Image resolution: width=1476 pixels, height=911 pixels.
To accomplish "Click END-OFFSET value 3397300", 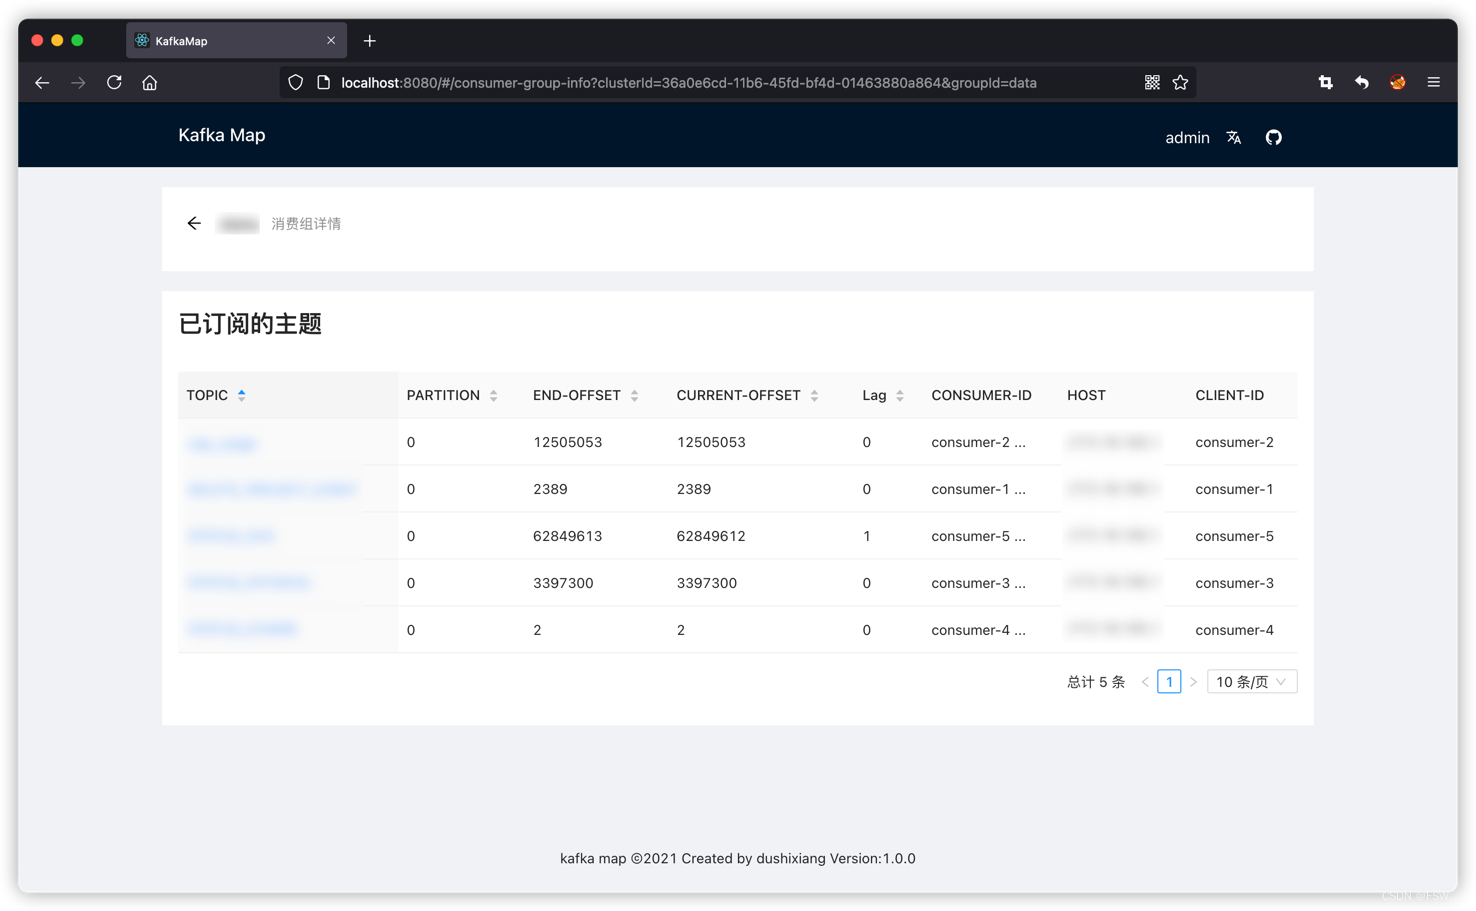I will click(x=563, y=583).
